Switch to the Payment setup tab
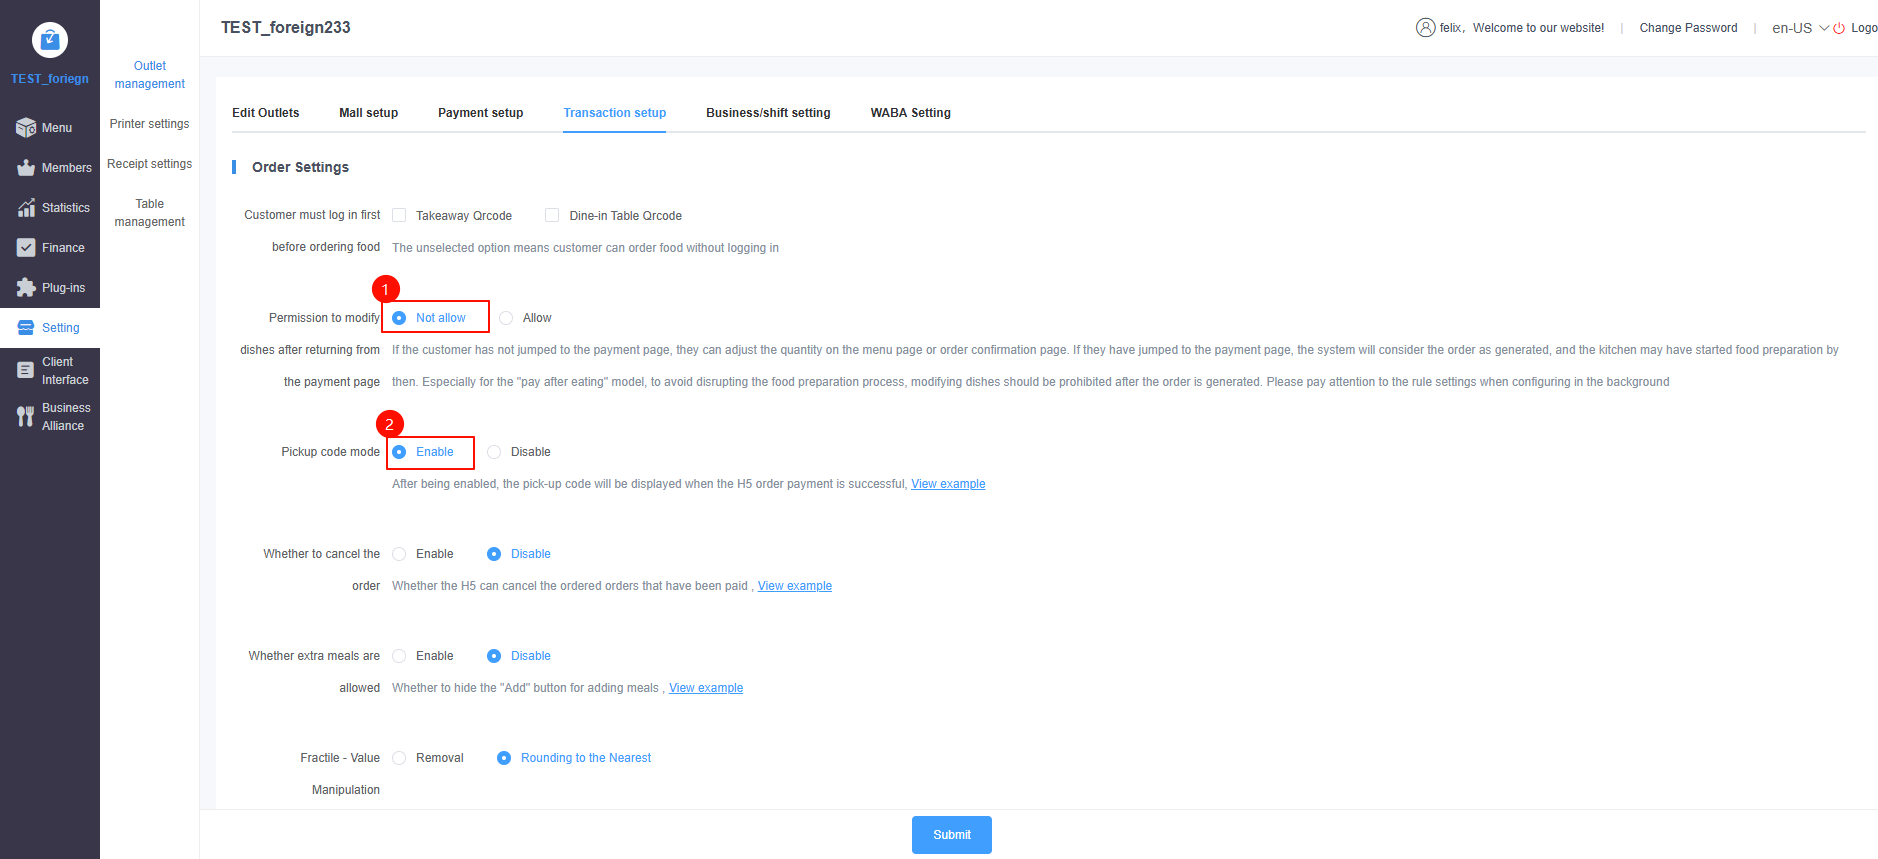Image resolution: width=1878 pixels, height=859 pixels. click(480, 113)
